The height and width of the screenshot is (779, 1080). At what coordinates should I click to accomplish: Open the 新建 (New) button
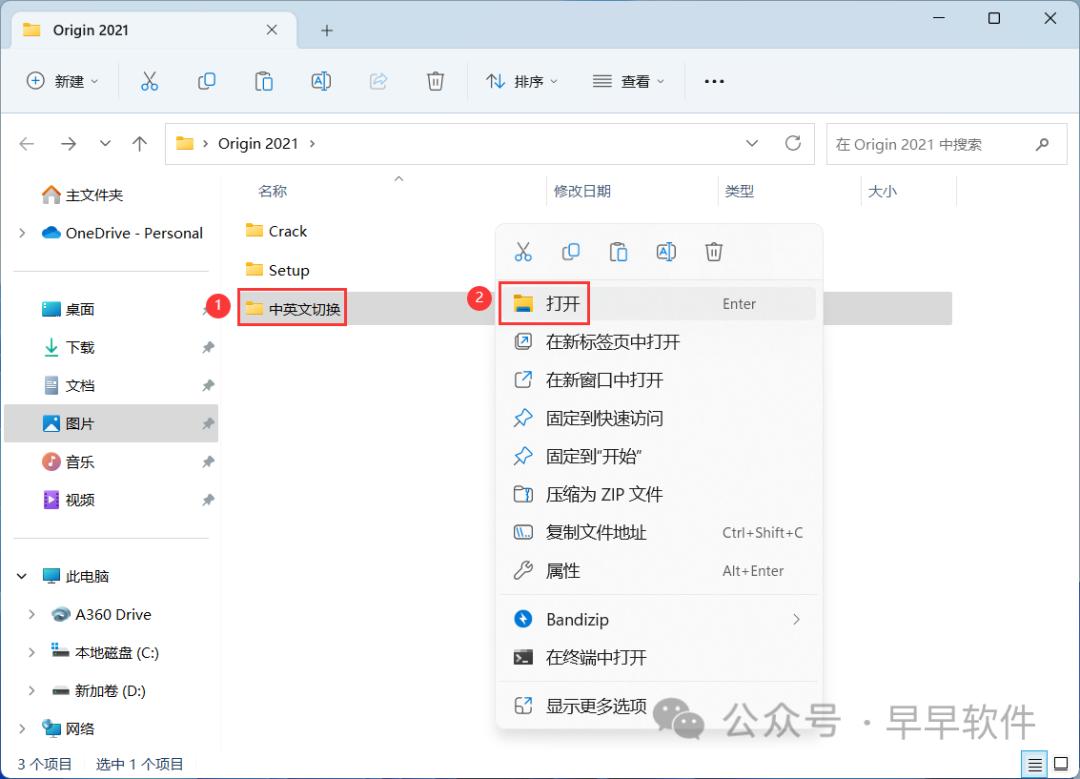[x=62, y=81]
